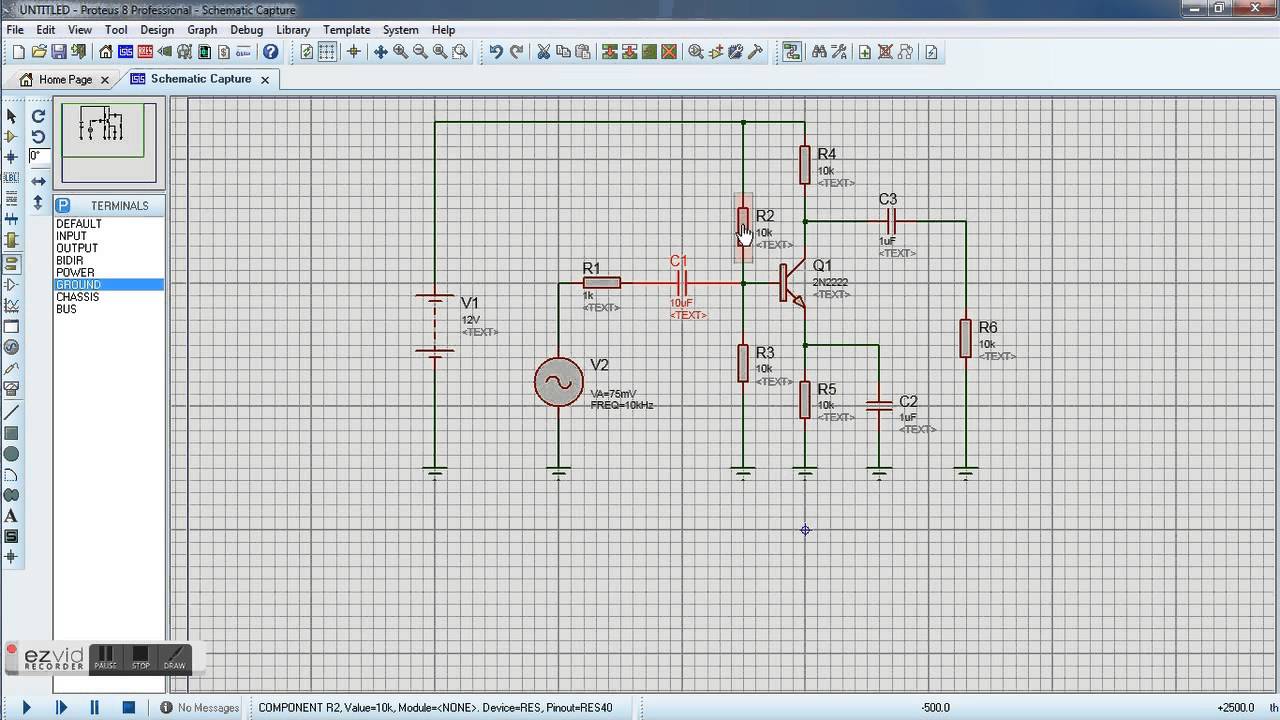1280x720 pixels.
Task: Open the Template menu
Action: click(x=347, y=30)
